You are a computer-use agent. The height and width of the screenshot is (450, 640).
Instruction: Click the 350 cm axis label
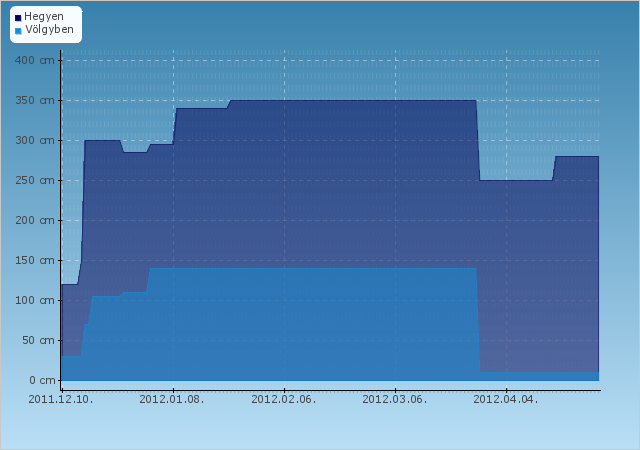click(34, 100)
